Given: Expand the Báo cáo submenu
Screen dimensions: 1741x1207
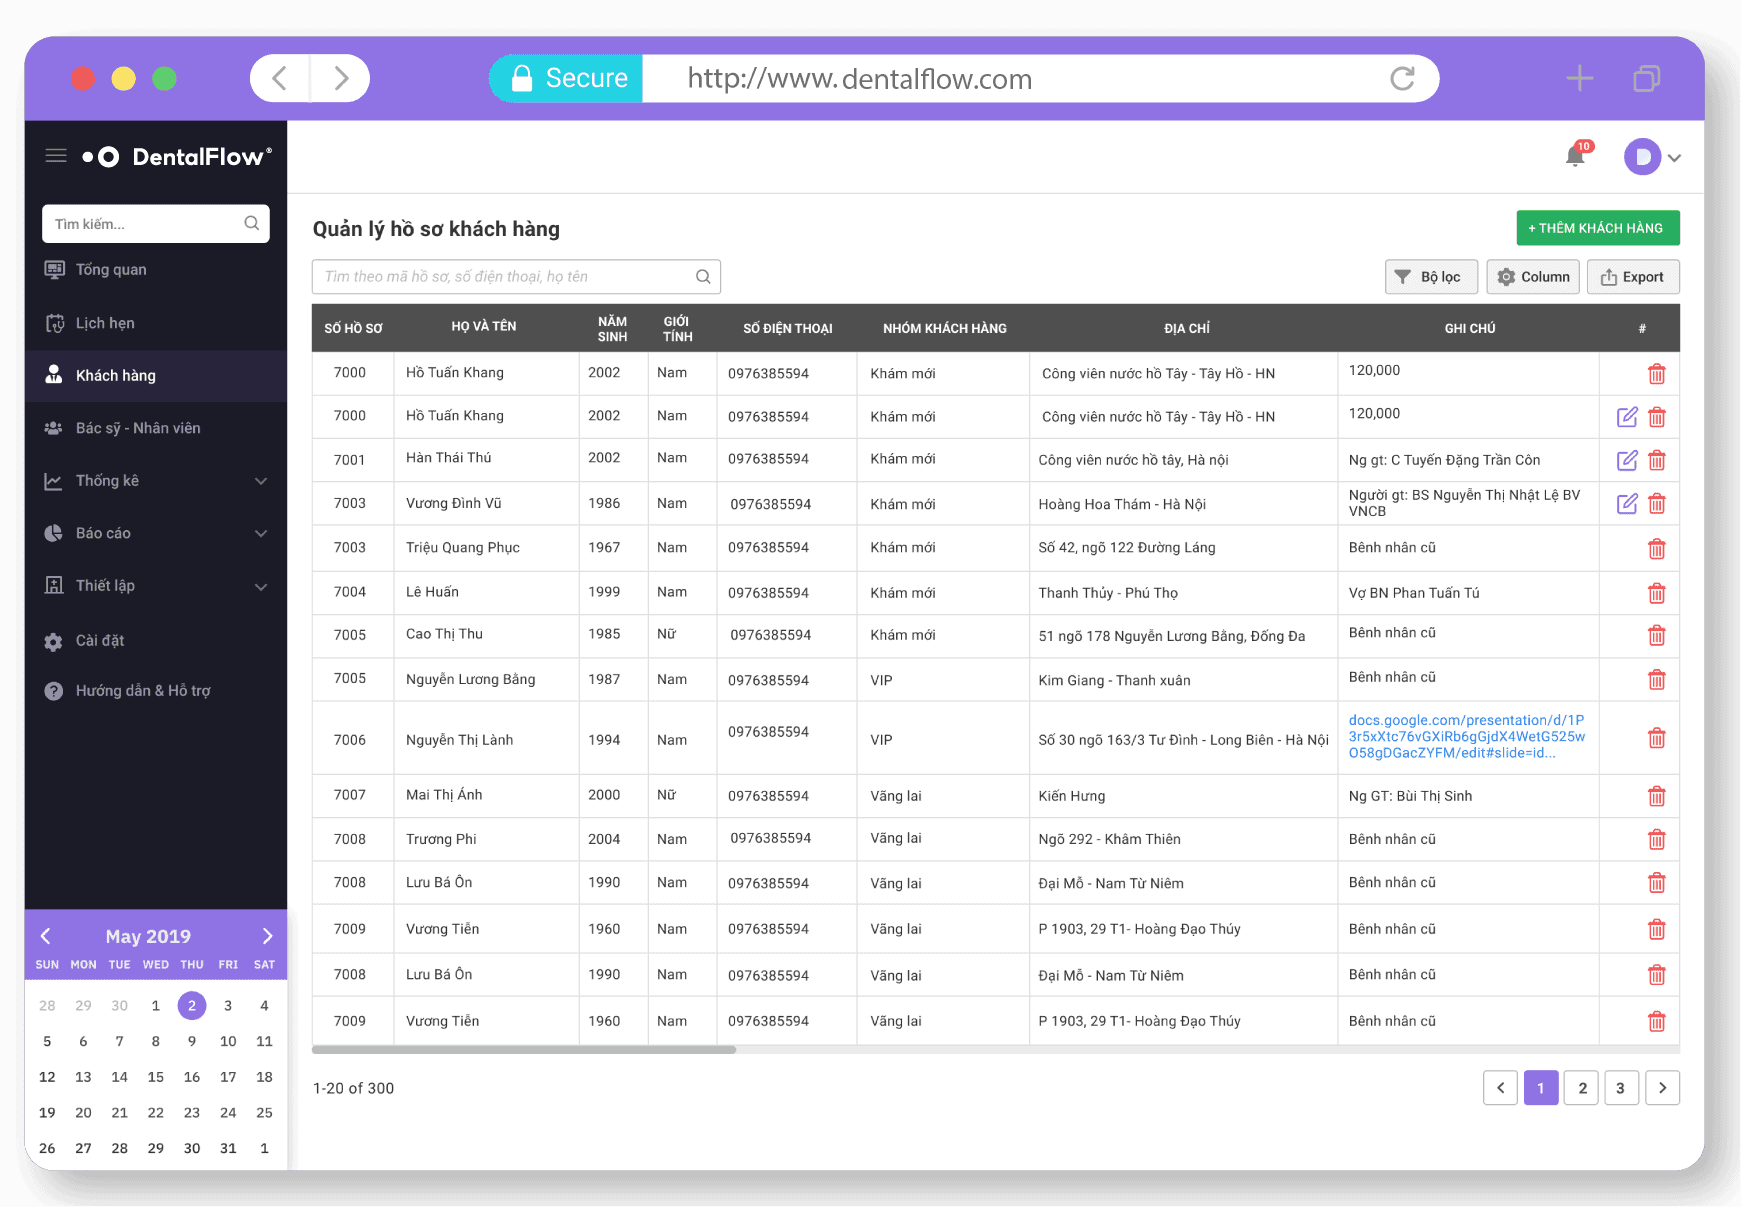Looking at the screenshot, I should click(261, 534).
